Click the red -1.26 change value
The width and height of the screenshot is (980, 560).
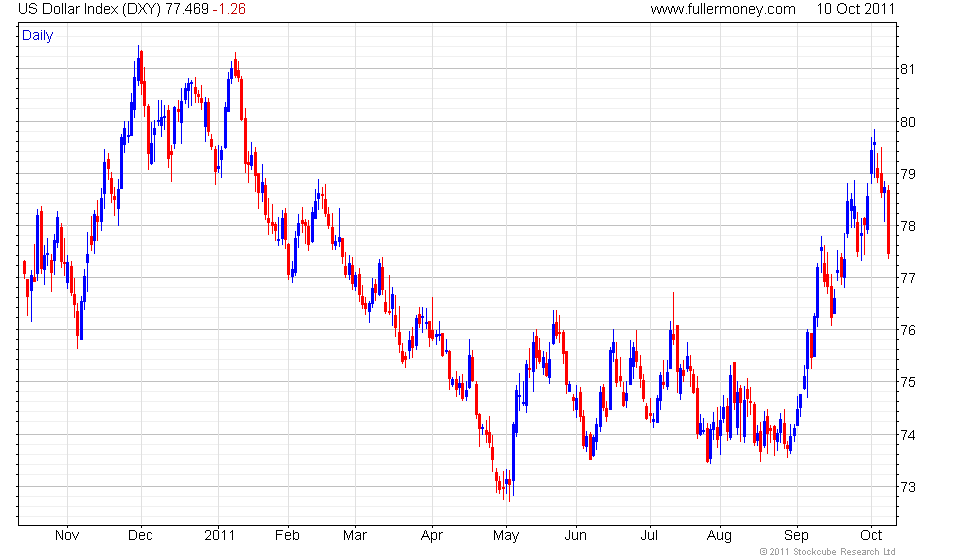pos(229,9)
